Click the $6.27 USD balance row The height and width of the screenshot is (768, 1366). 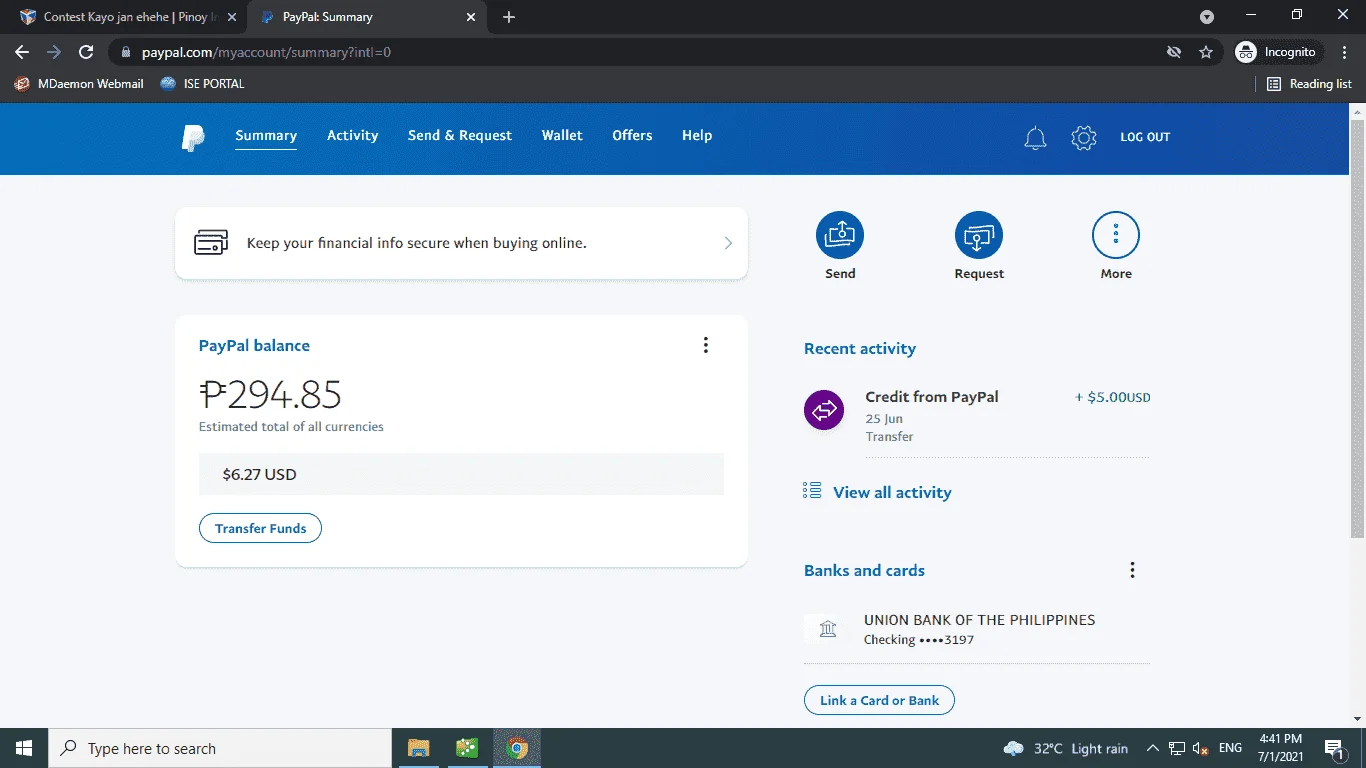click(461, 474)
